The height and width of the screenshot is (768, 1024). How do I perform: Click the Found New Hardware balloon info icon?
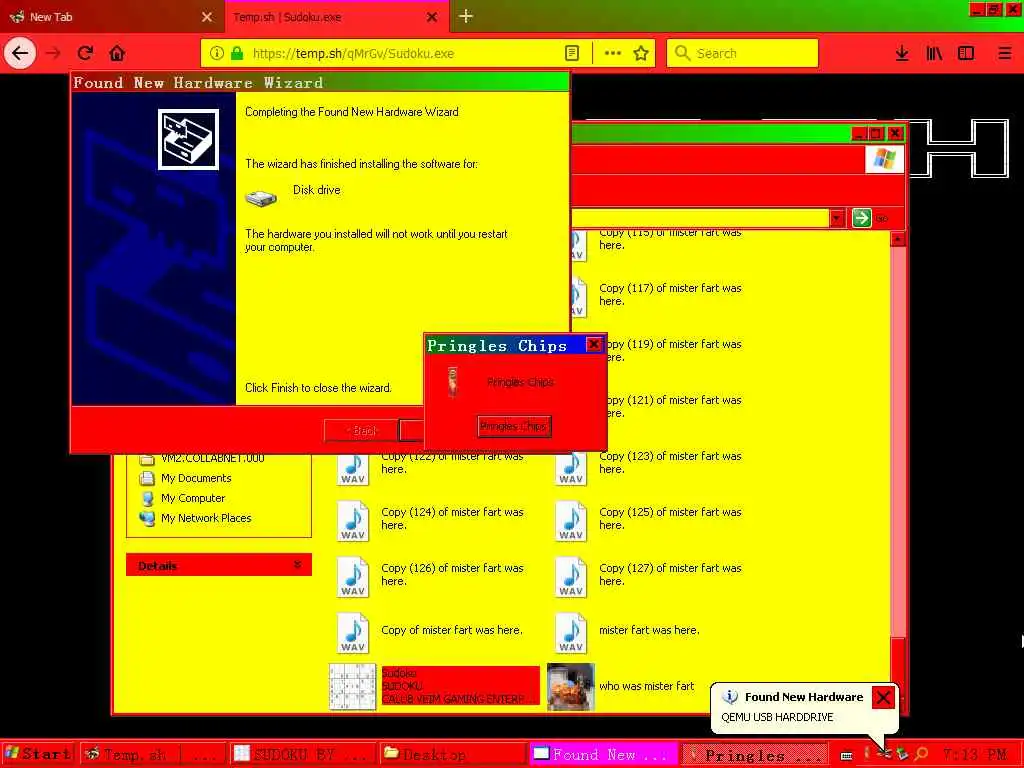(x=730, y=697)
